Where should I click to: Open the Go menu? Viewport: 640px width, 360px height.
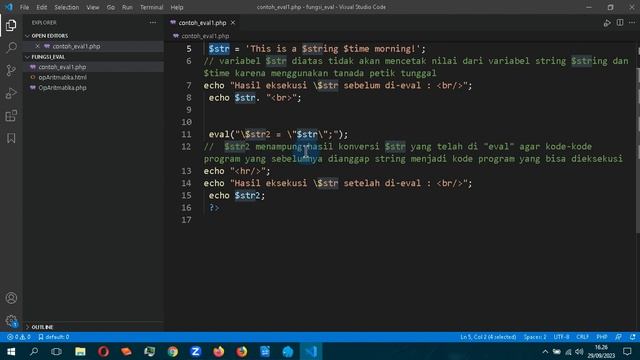pos(111,7)
